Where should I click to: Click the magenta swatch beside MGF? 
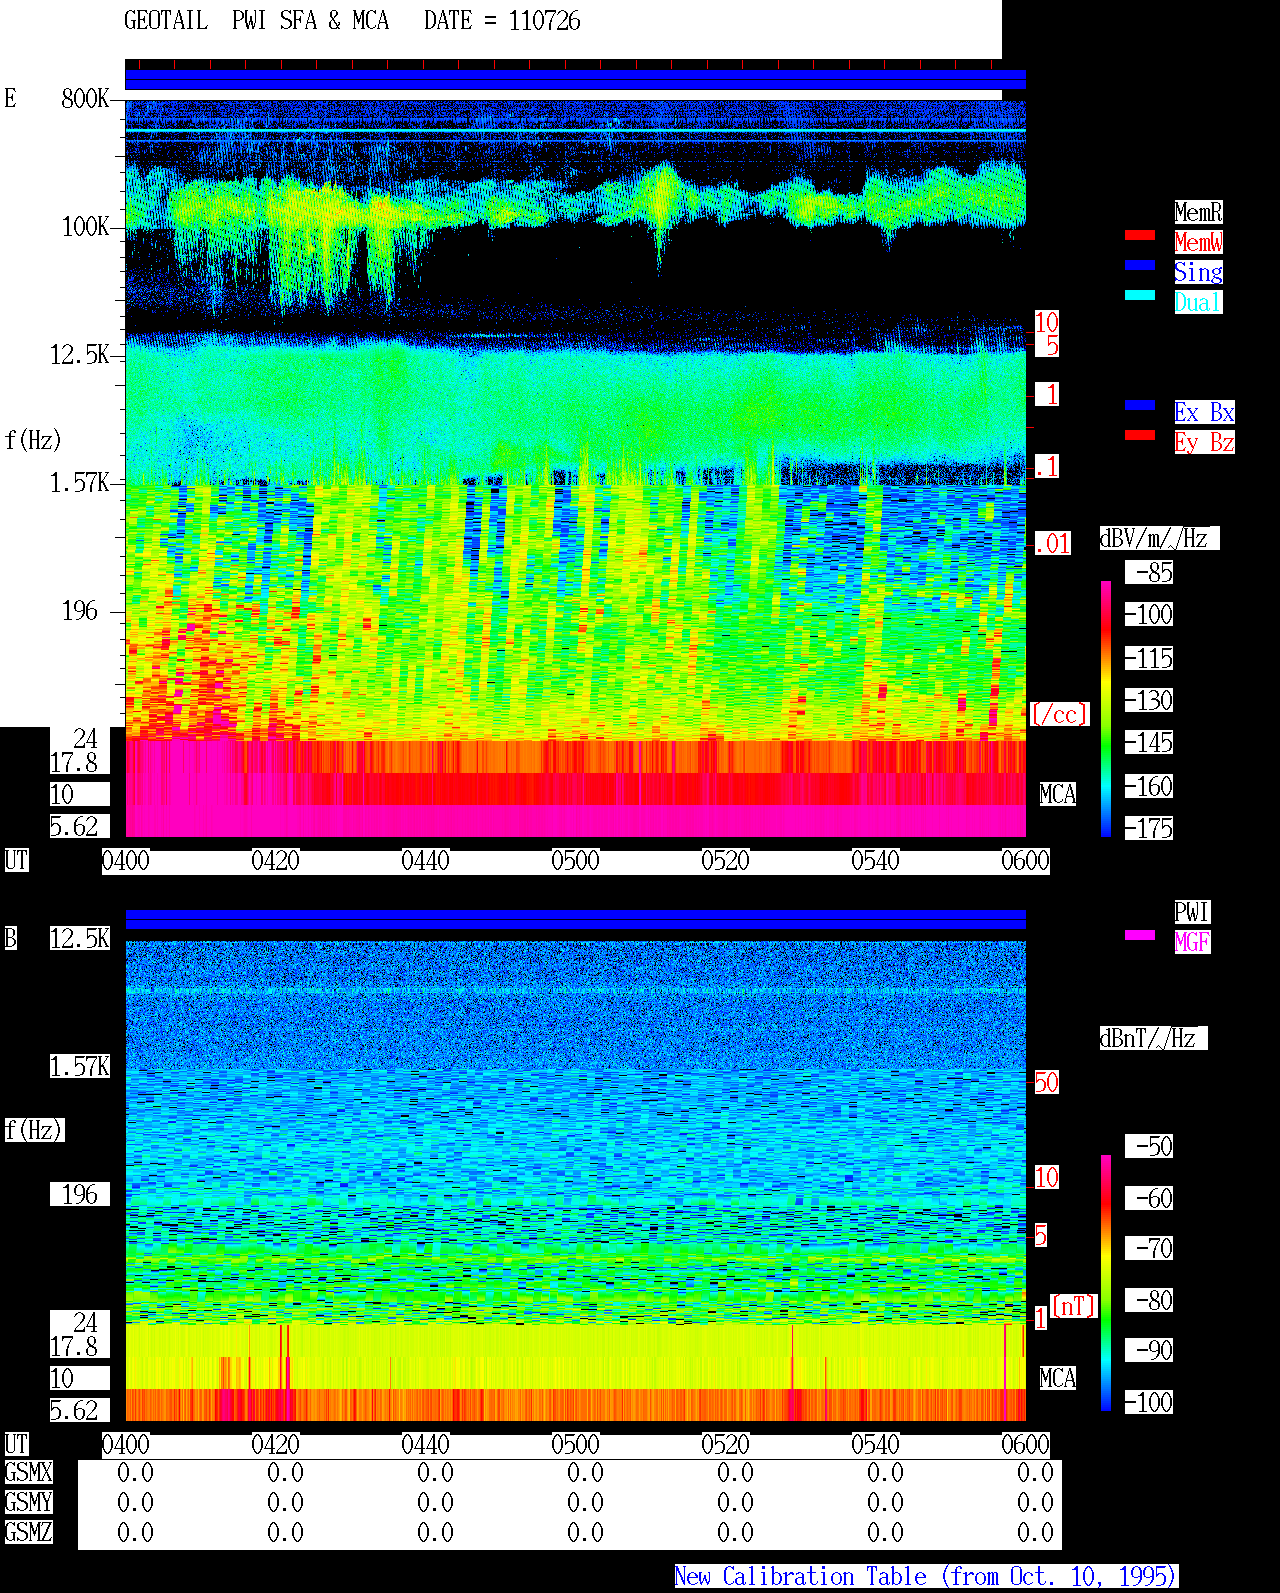click(1140, 935)
